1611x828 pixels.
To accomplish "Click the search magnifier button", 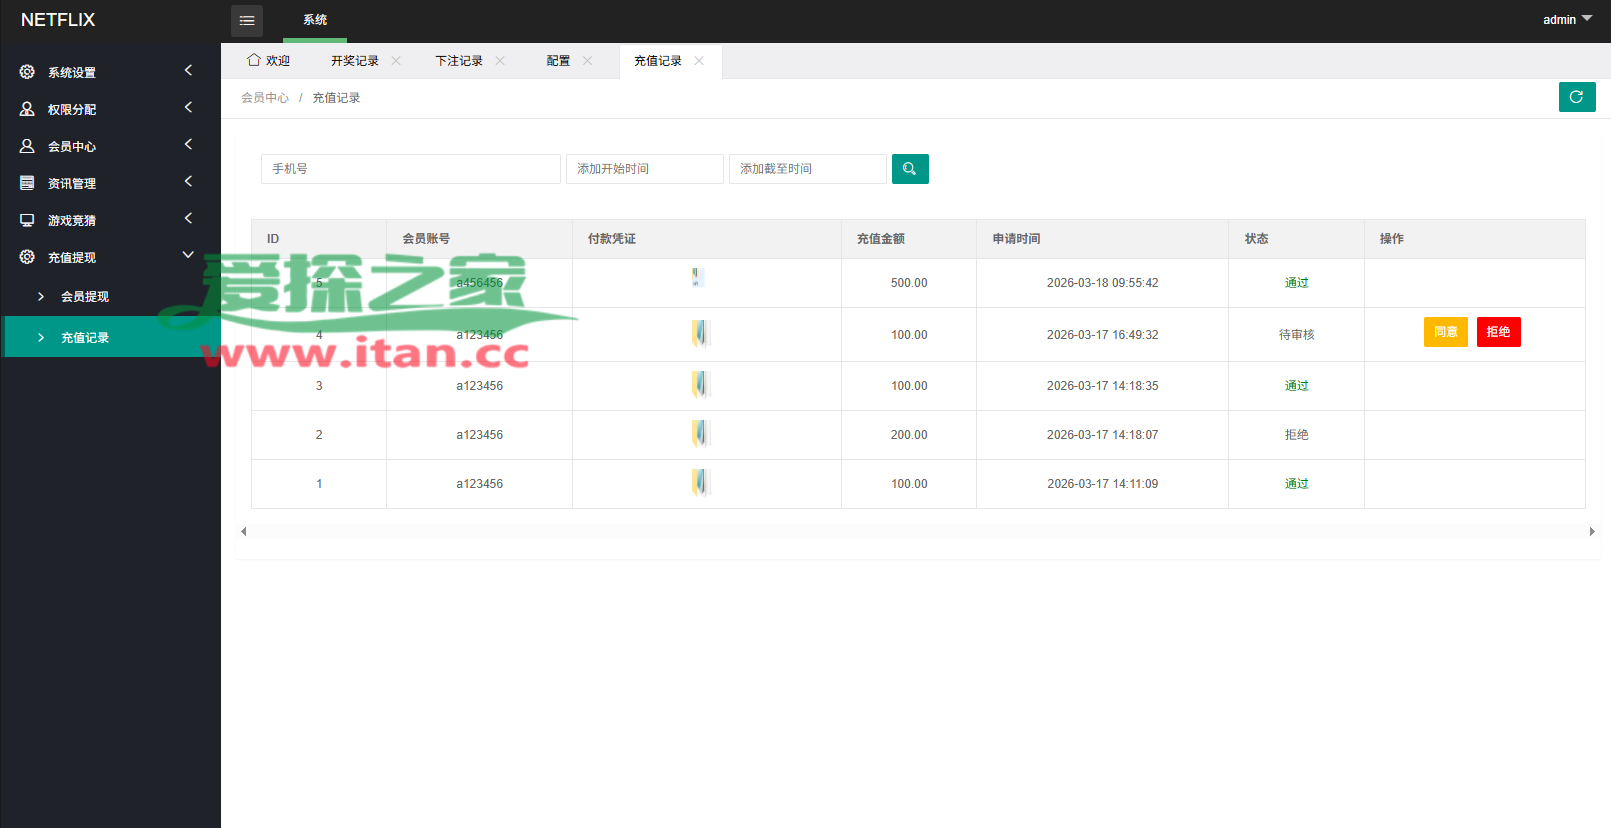I will [909, 169].
